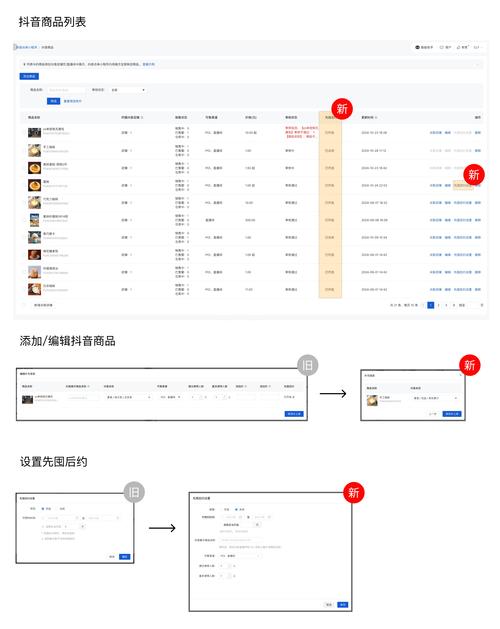Image resolution: width=500 pixels, height=629 pixels.
Task: Click the reset filter link beside the search button
Action: [73, 101]
